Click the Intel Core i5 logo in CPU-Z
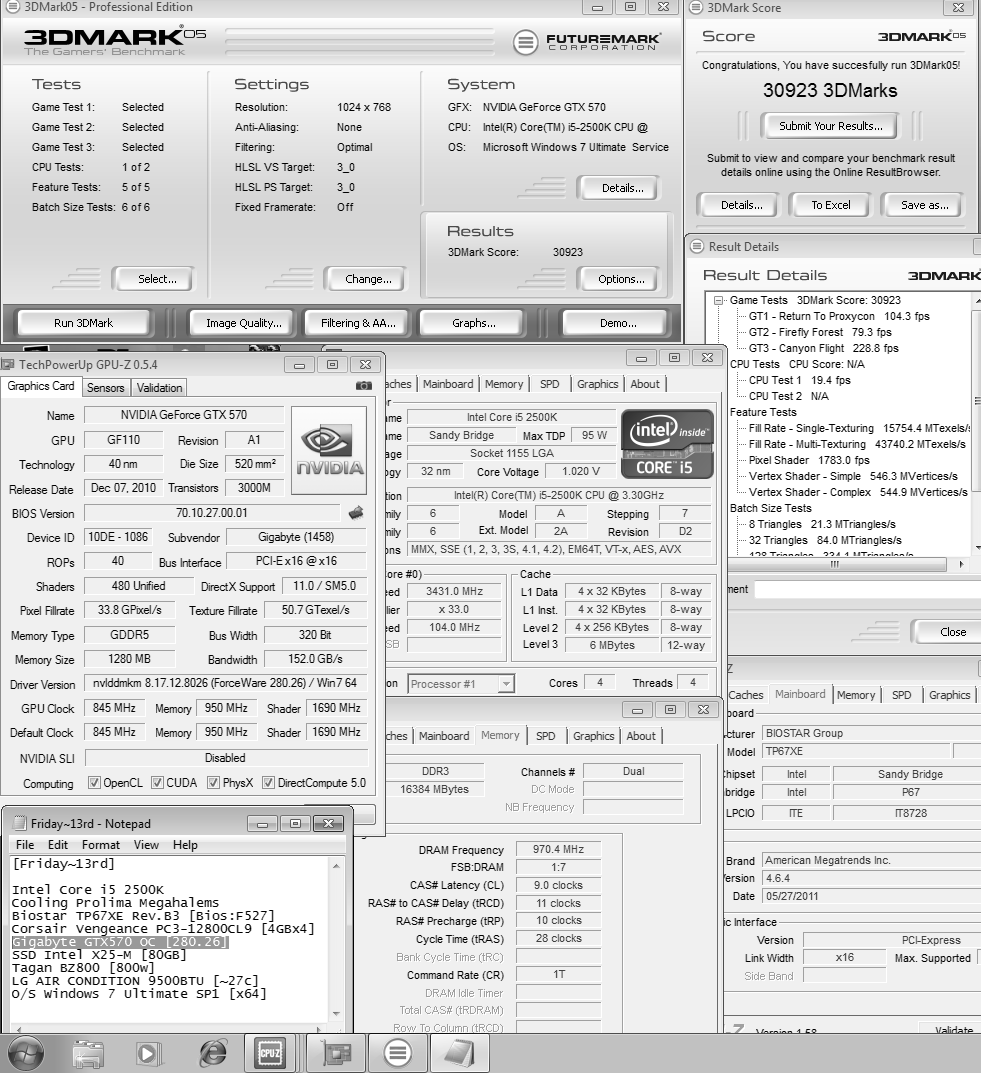Viewport: 981px width, 1073px height. click(x=667, y=444)
